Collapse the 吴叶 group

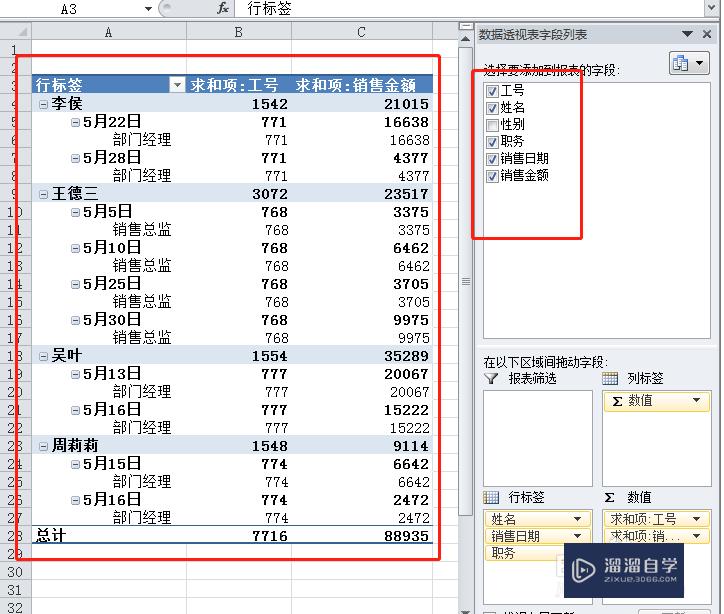coord(43,356)
